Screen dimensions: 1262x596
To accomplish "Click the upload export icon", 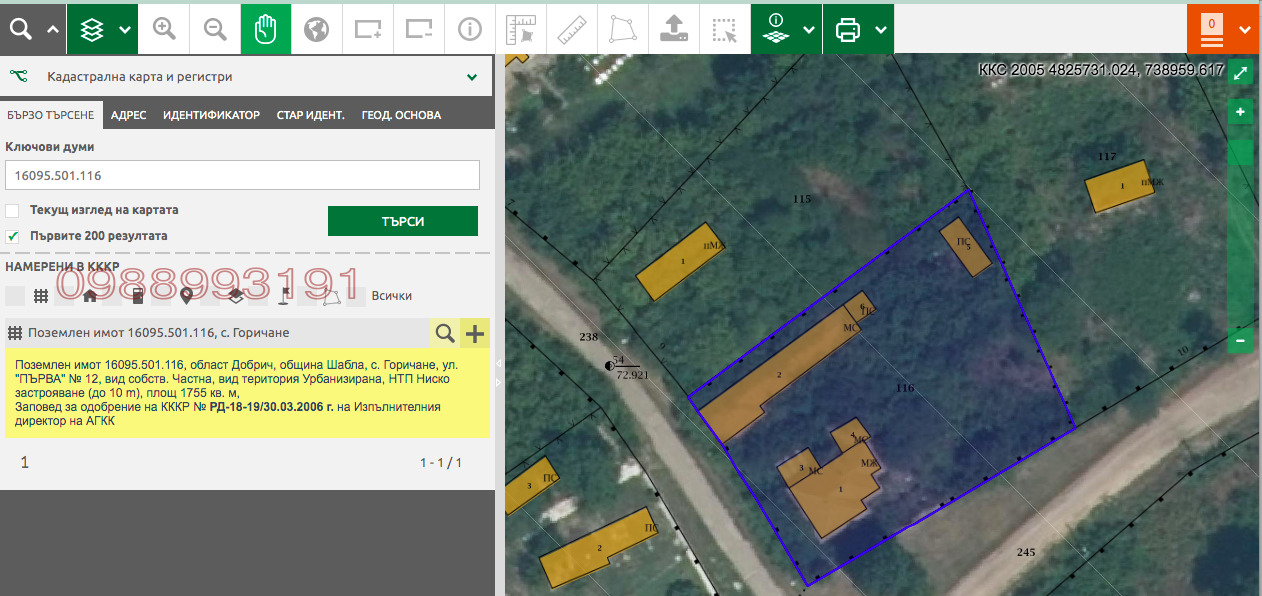I will click(x=673, y=29).
